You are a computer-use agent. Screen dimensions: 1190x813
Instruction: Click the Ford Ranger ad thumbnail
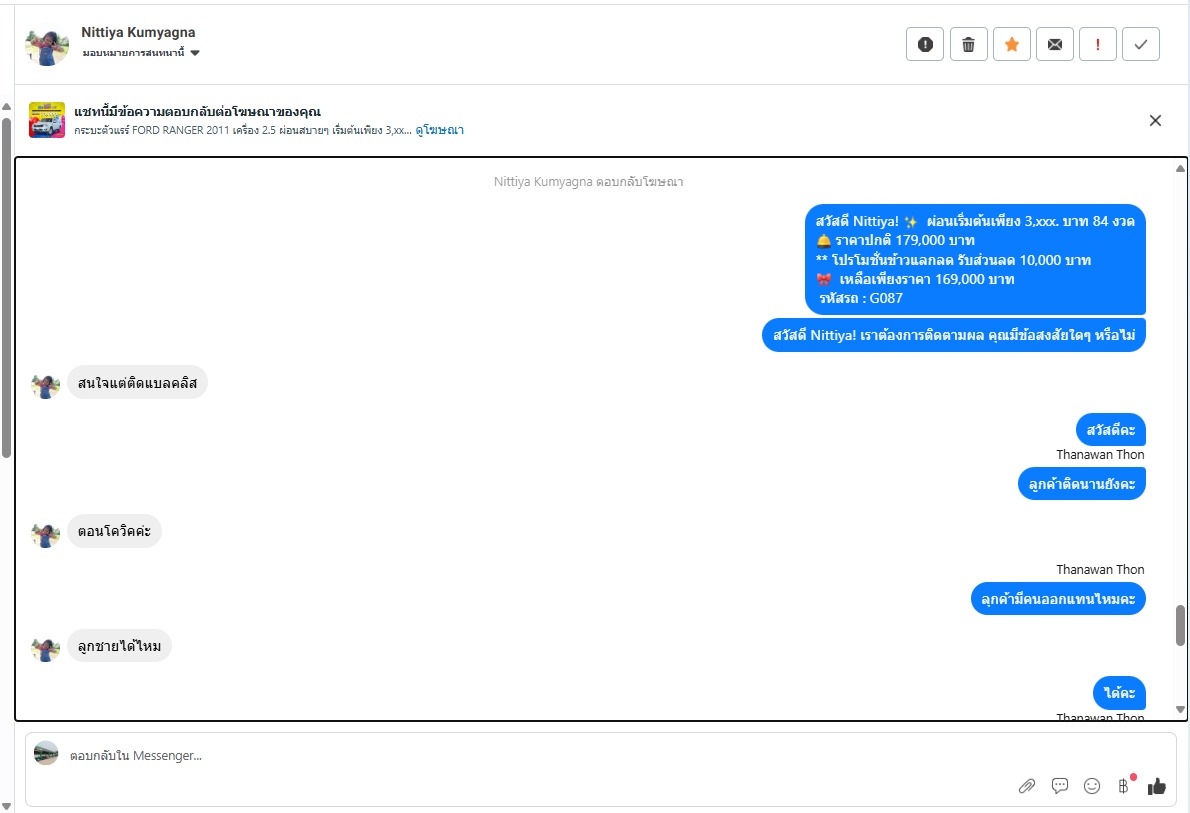coord(47,120)
